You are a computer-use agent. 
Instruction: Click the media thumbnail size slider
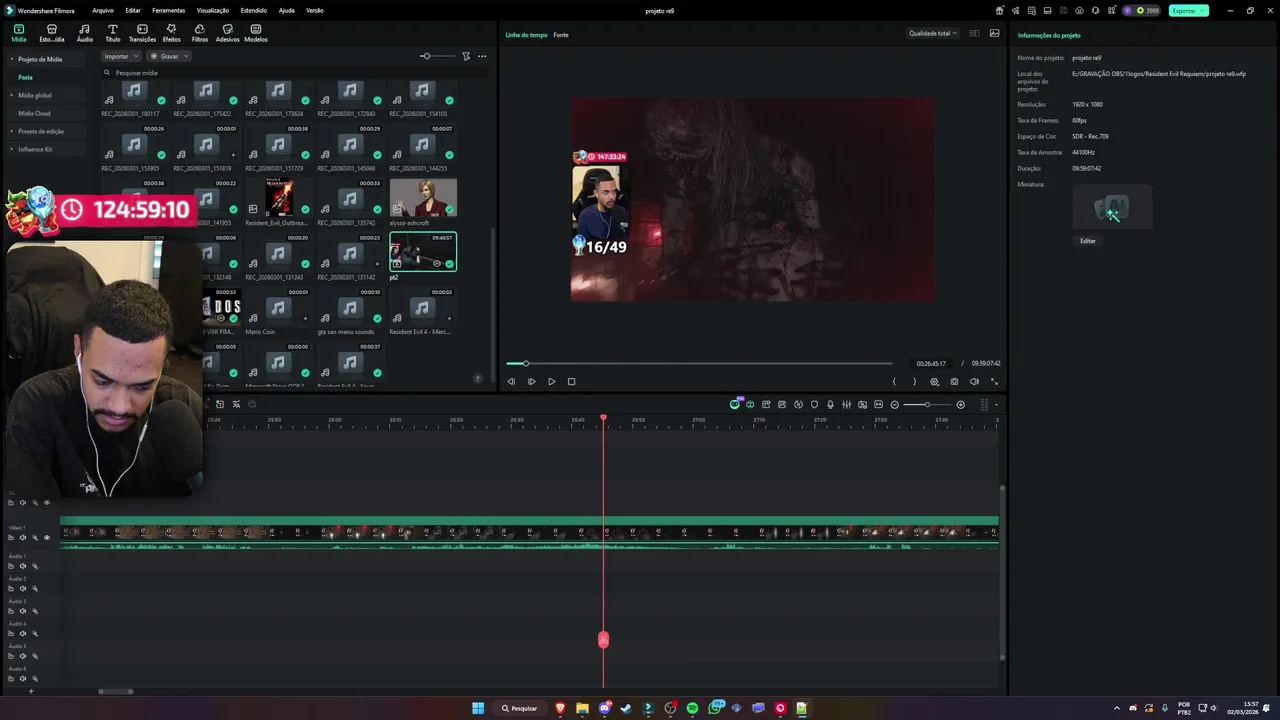(x=437, y=56)
